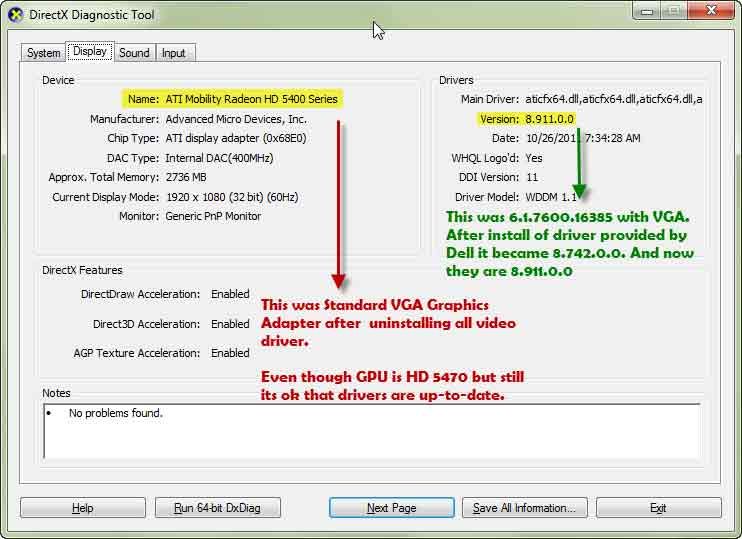Close the DirectX Diagnostic Tool window

(711, 10)
